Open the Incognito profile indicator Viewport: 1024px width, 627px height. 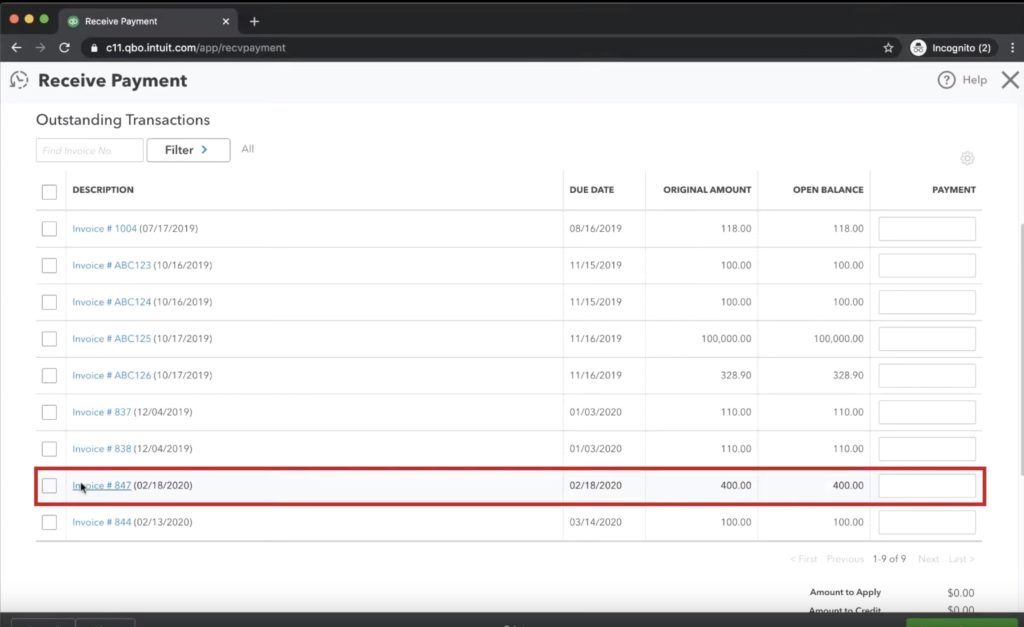pyautogui.click(x=952, y=48)
